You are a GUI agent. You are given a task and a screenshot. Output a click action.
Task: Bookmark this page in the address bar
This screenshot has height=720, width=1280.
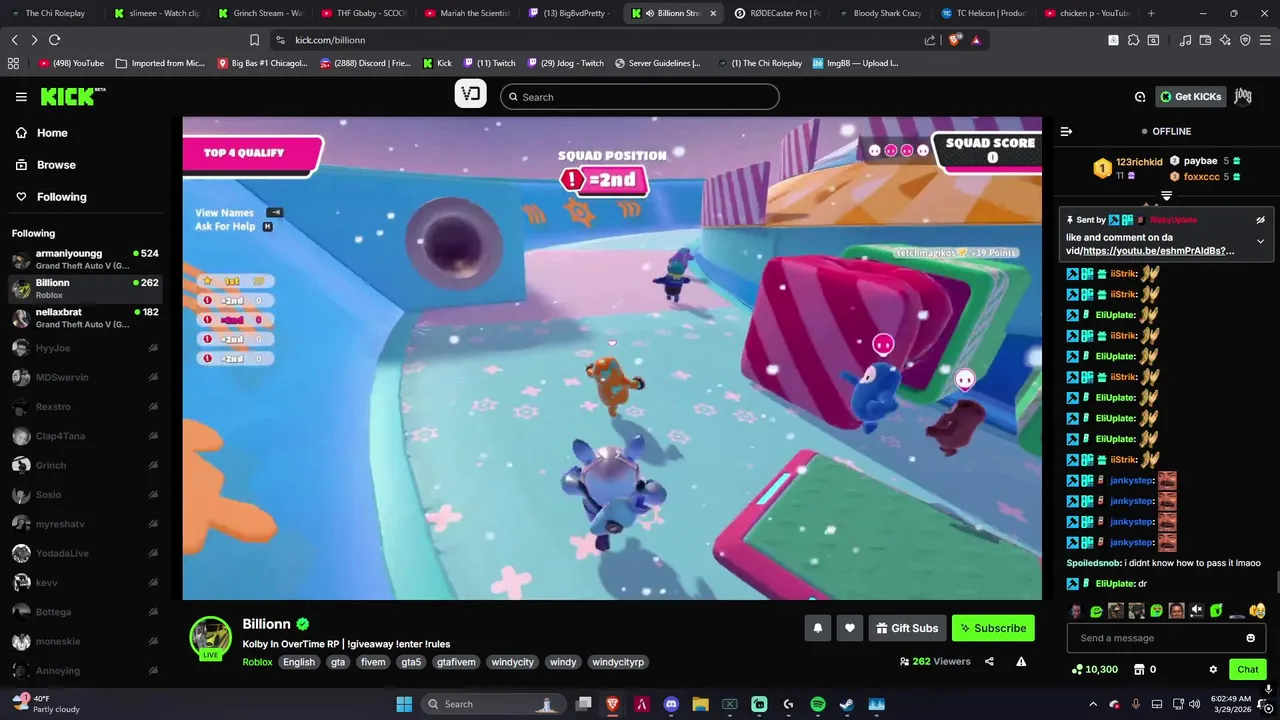tap(254, 40)
